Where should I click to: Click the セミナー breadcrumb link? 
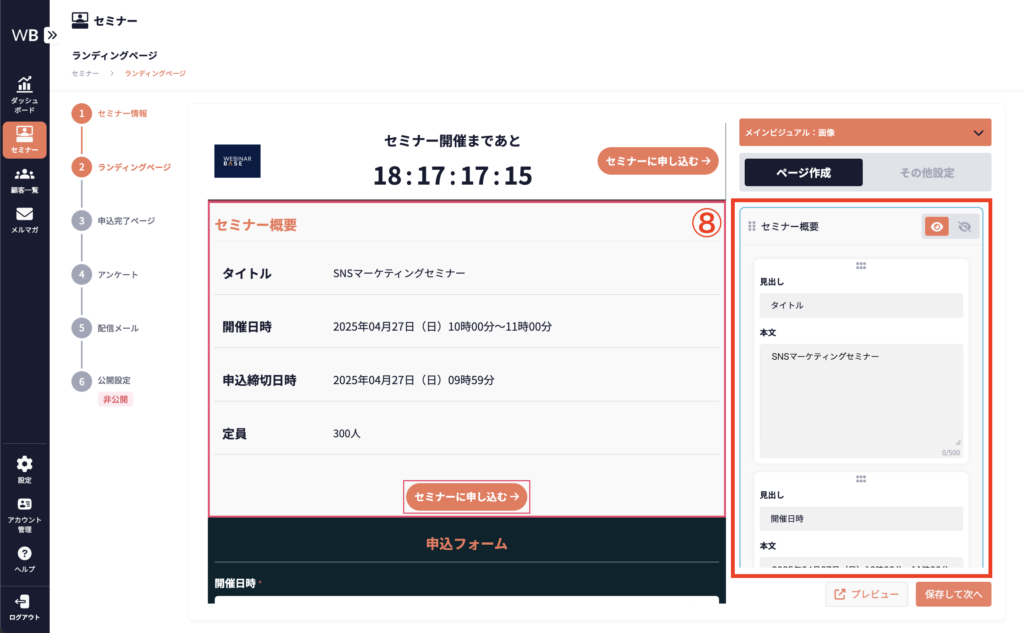pyautogui.click(x=85, y=73)
